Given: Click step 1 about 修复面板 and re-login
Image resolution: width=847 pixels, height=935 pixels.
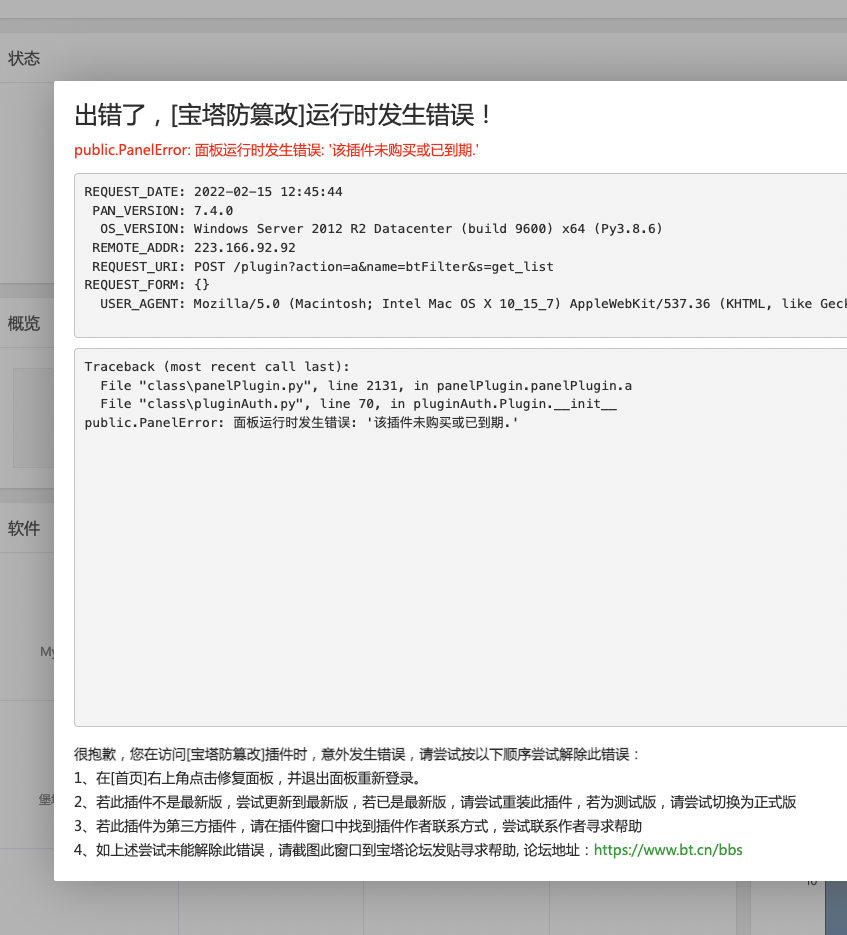Looking at the screenshot, I should [x=248, y=778].
